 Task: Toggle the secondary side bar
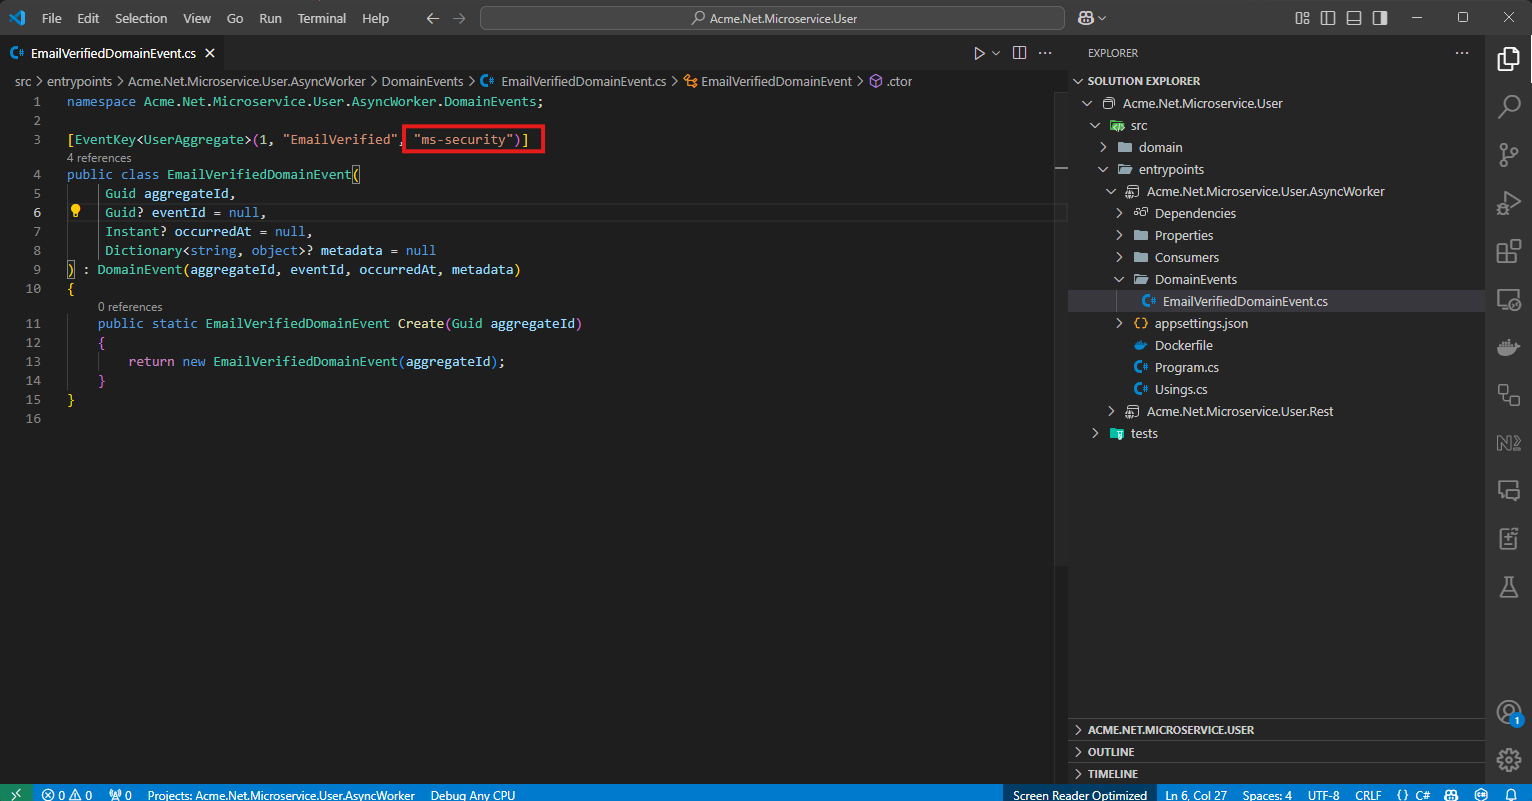1380,18
